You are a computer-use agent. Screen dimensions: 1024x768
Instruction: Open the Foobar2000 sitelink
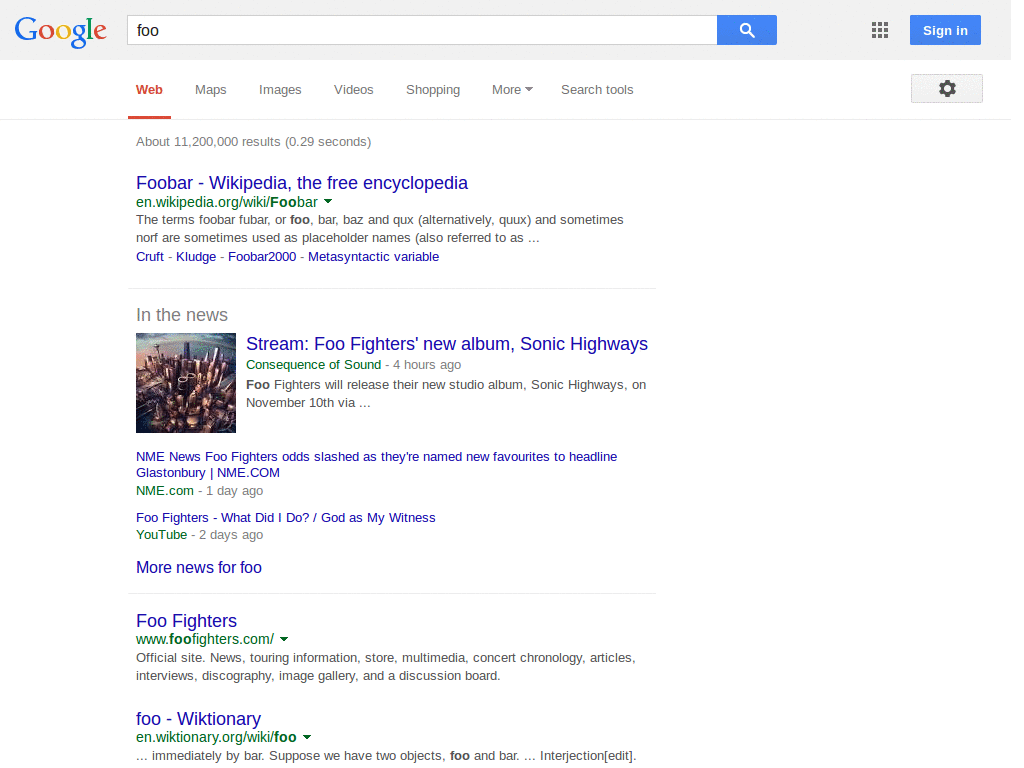[x=262, y=257]
